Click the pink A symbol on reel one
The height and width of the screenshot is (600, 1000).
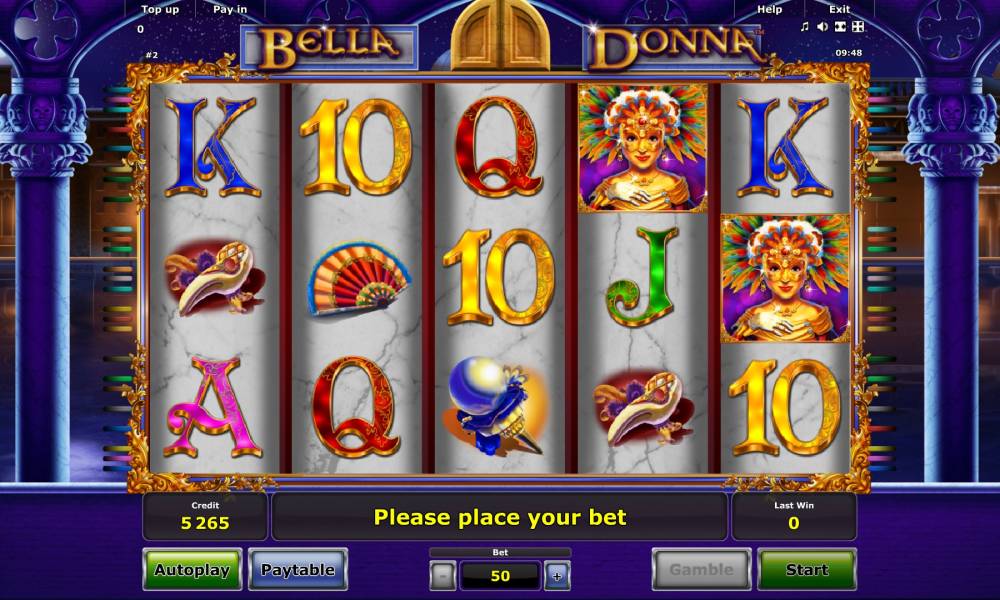click(212, 407)
